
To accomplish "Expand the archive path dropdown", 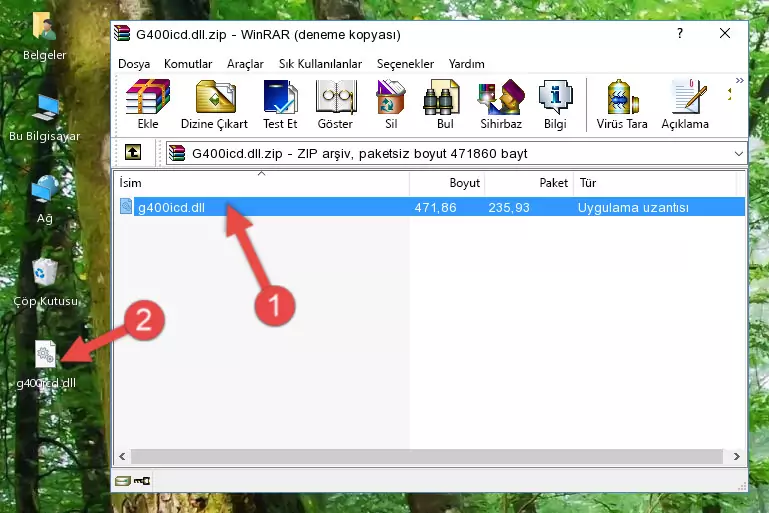I will click(x=738, y=154).
